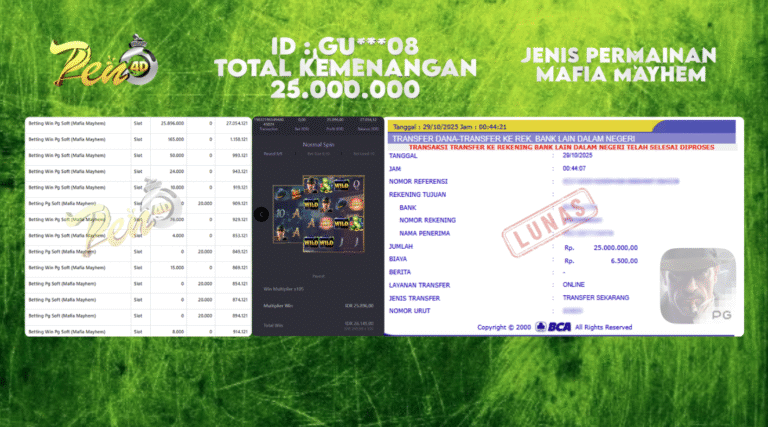This screenshot has height=427, width=768.
Task: Click the 874.121 balance cell
Action: tap(240, 300)
